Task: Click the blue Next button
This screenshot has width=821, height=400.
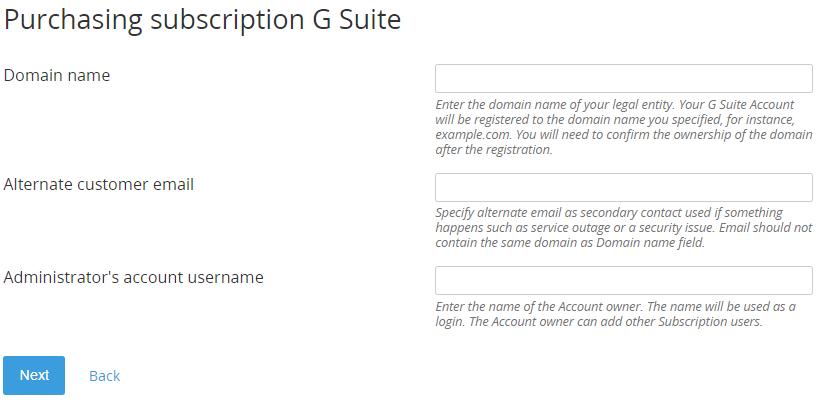Action: [34, 375]
